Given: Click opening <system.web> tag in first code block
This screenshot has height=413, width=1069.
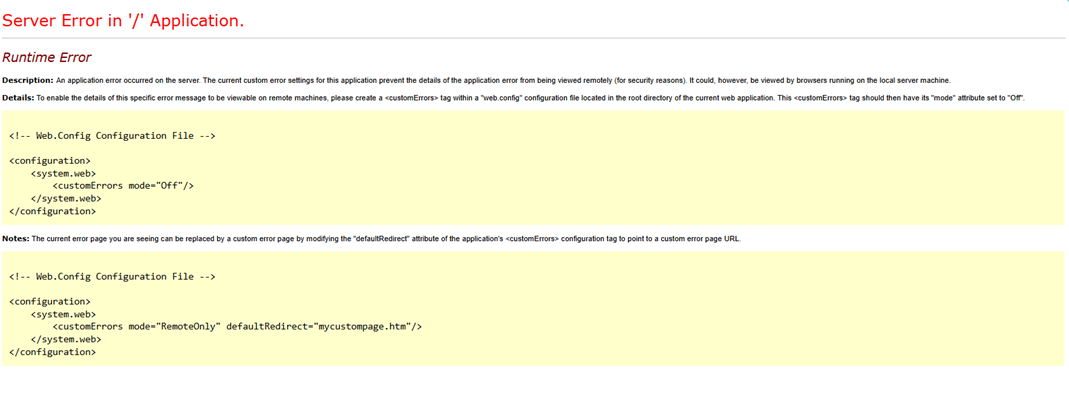Looking at the screenshot, I should (63, 173).
